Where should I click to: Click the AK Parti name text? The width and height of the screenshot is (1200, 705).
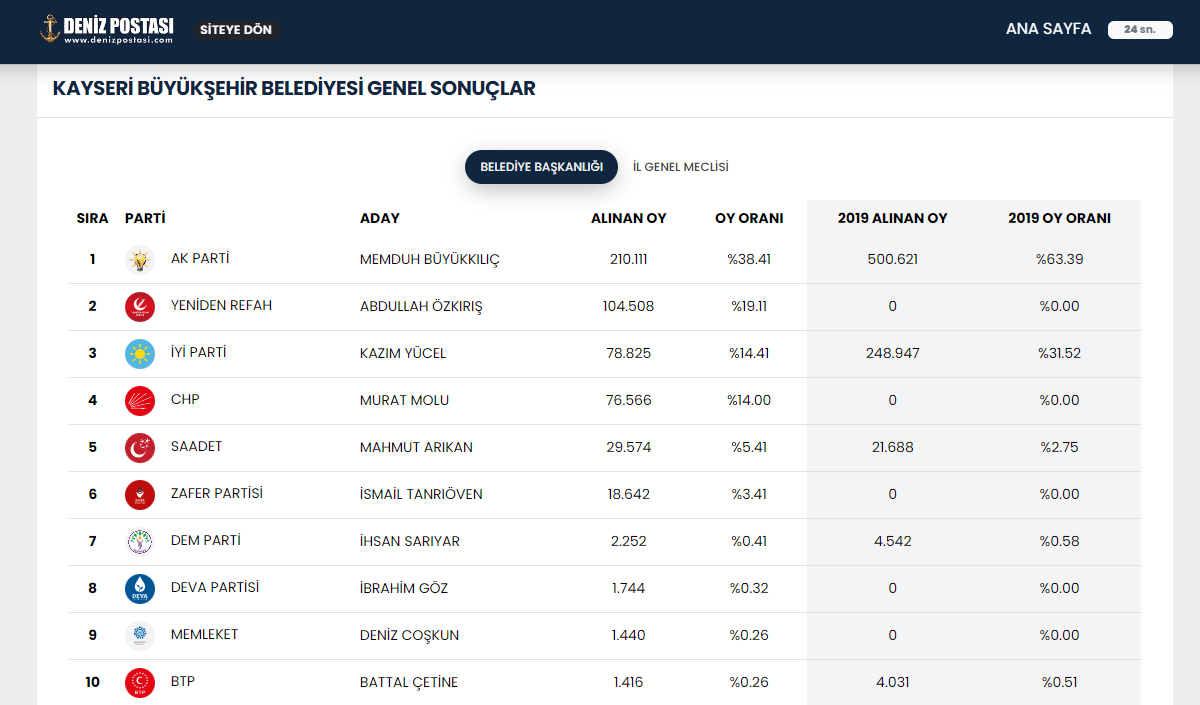(x=200, y=258)
